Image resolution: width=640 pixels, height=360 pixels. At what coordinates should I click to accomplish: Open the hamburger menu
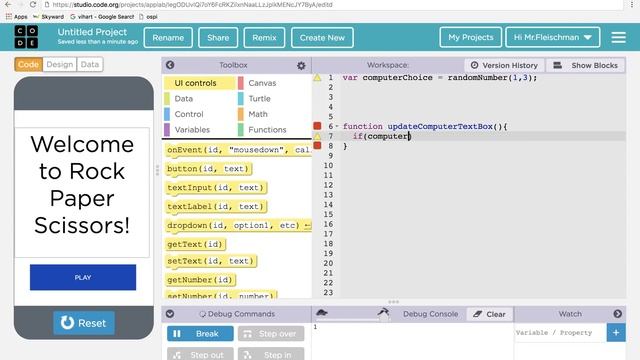[618, 38]
